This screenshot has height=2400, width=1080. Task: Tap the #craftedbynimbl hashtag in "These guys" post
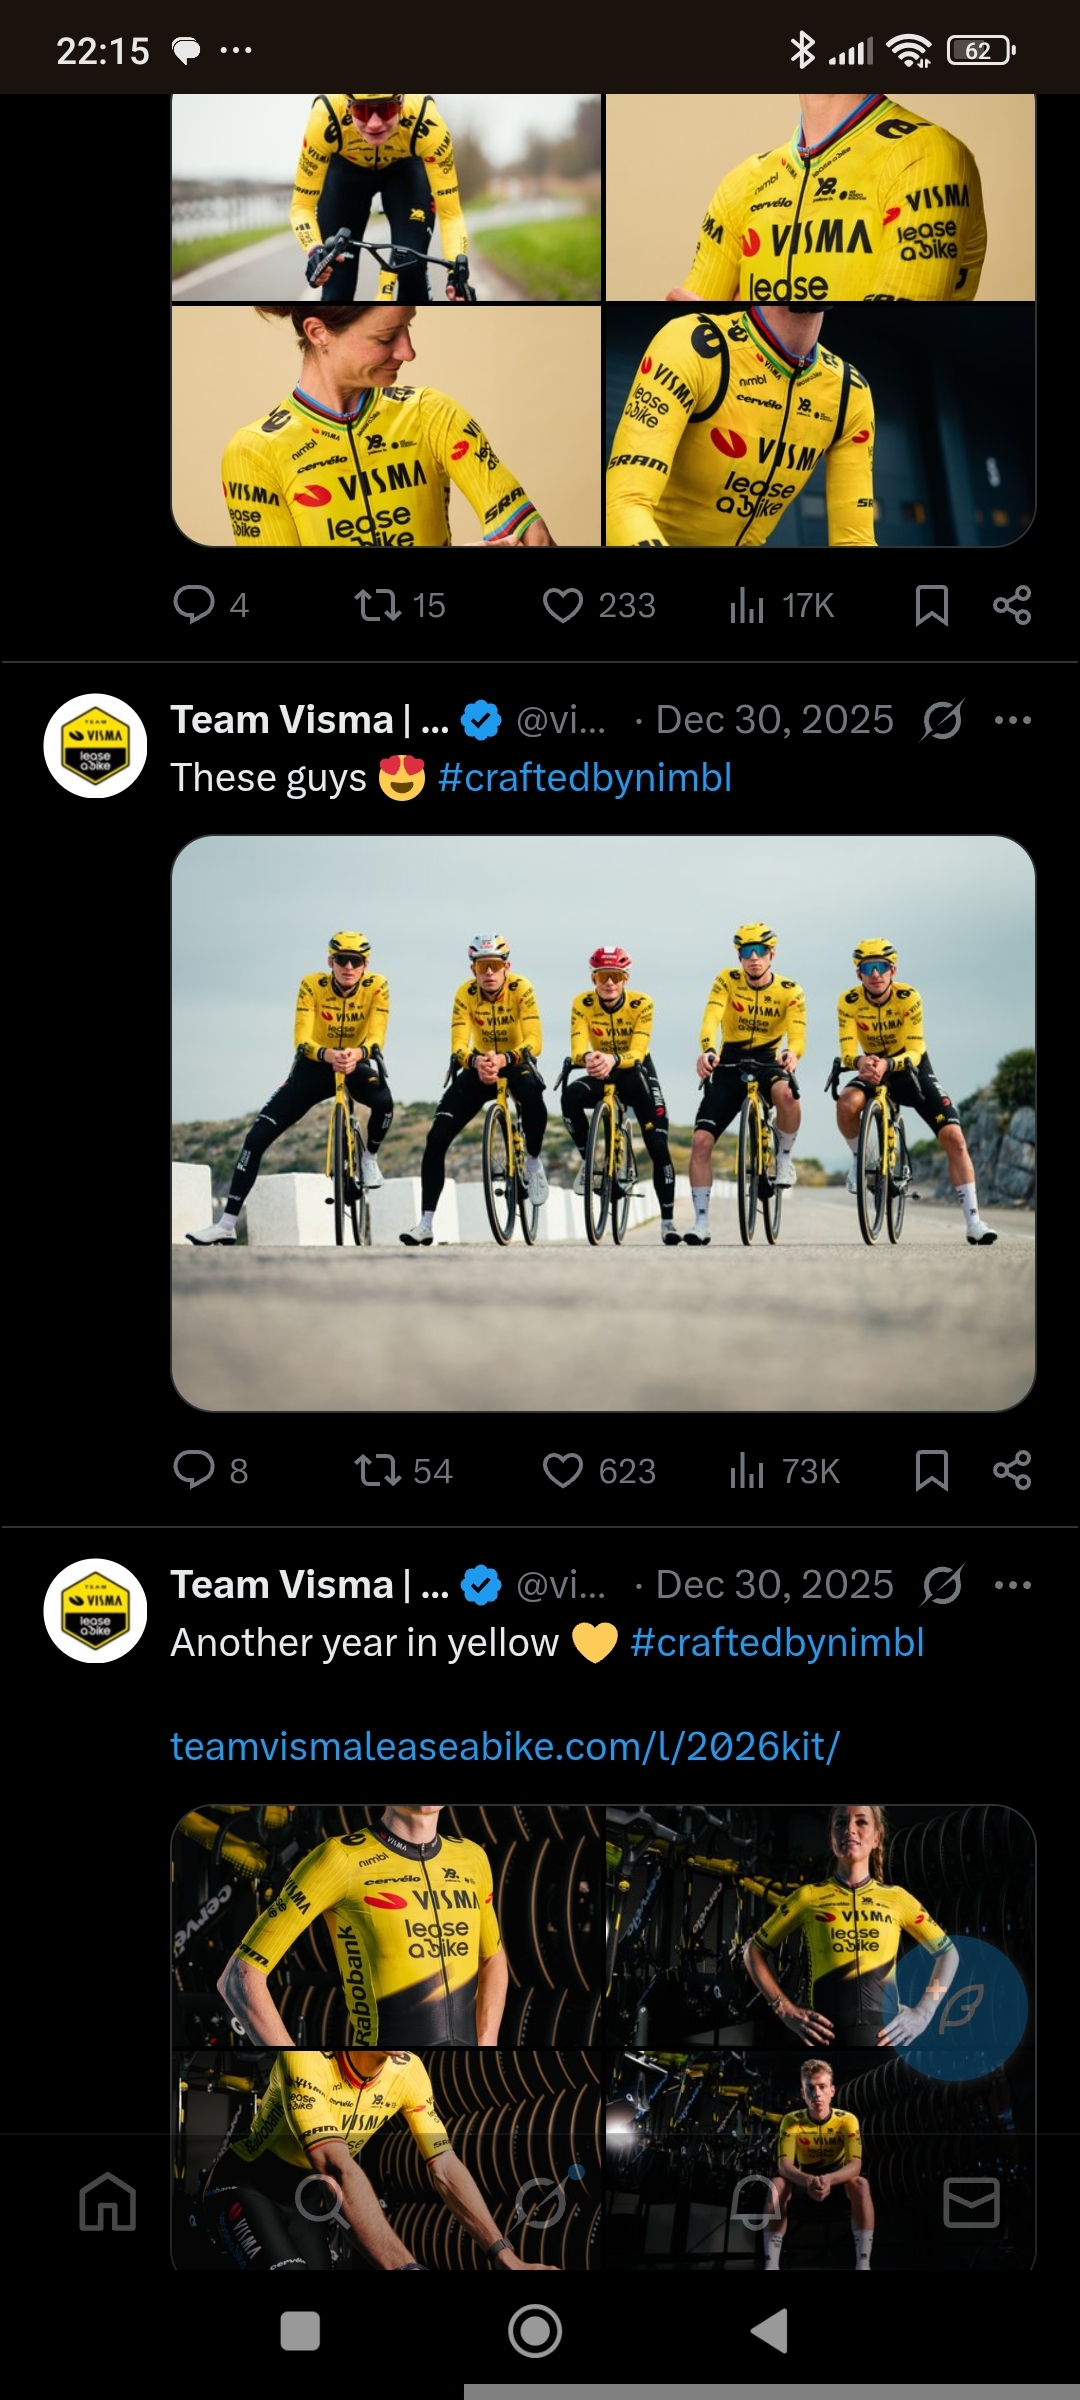click(585, 778)
